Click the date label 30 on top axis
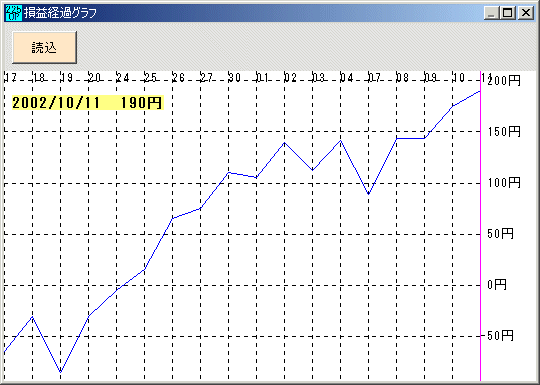The image size is (540, 385). pyautogui.click(x=235, y=78)
